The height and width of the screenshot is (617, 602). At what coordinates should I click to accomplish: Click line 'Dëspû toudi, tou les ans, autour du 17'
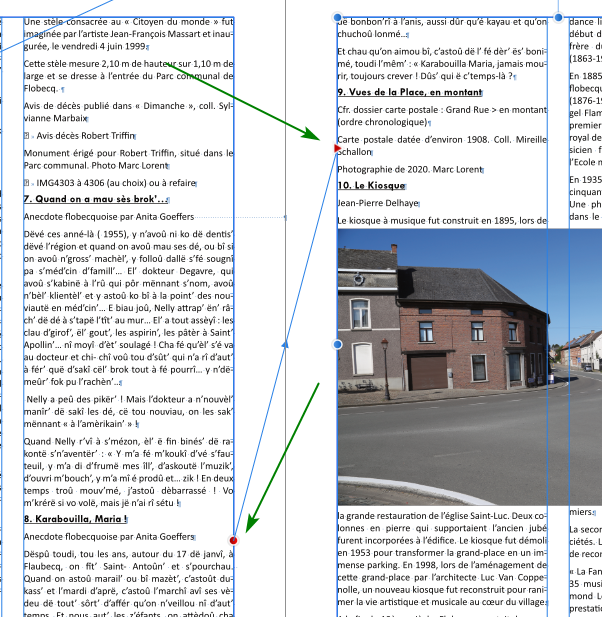point(128,554)
